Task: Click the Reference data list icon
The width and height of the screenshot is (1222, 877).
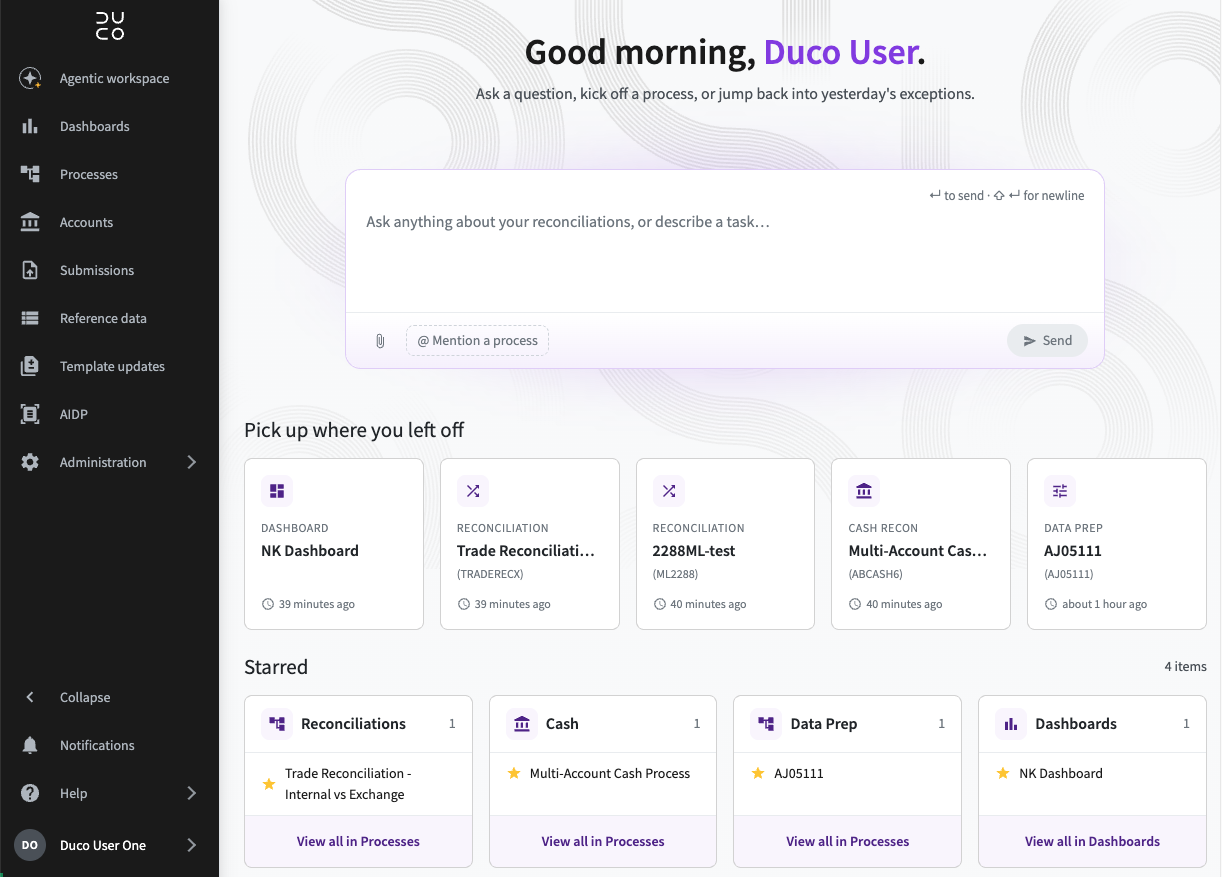Action: click(x=30, y=318)
